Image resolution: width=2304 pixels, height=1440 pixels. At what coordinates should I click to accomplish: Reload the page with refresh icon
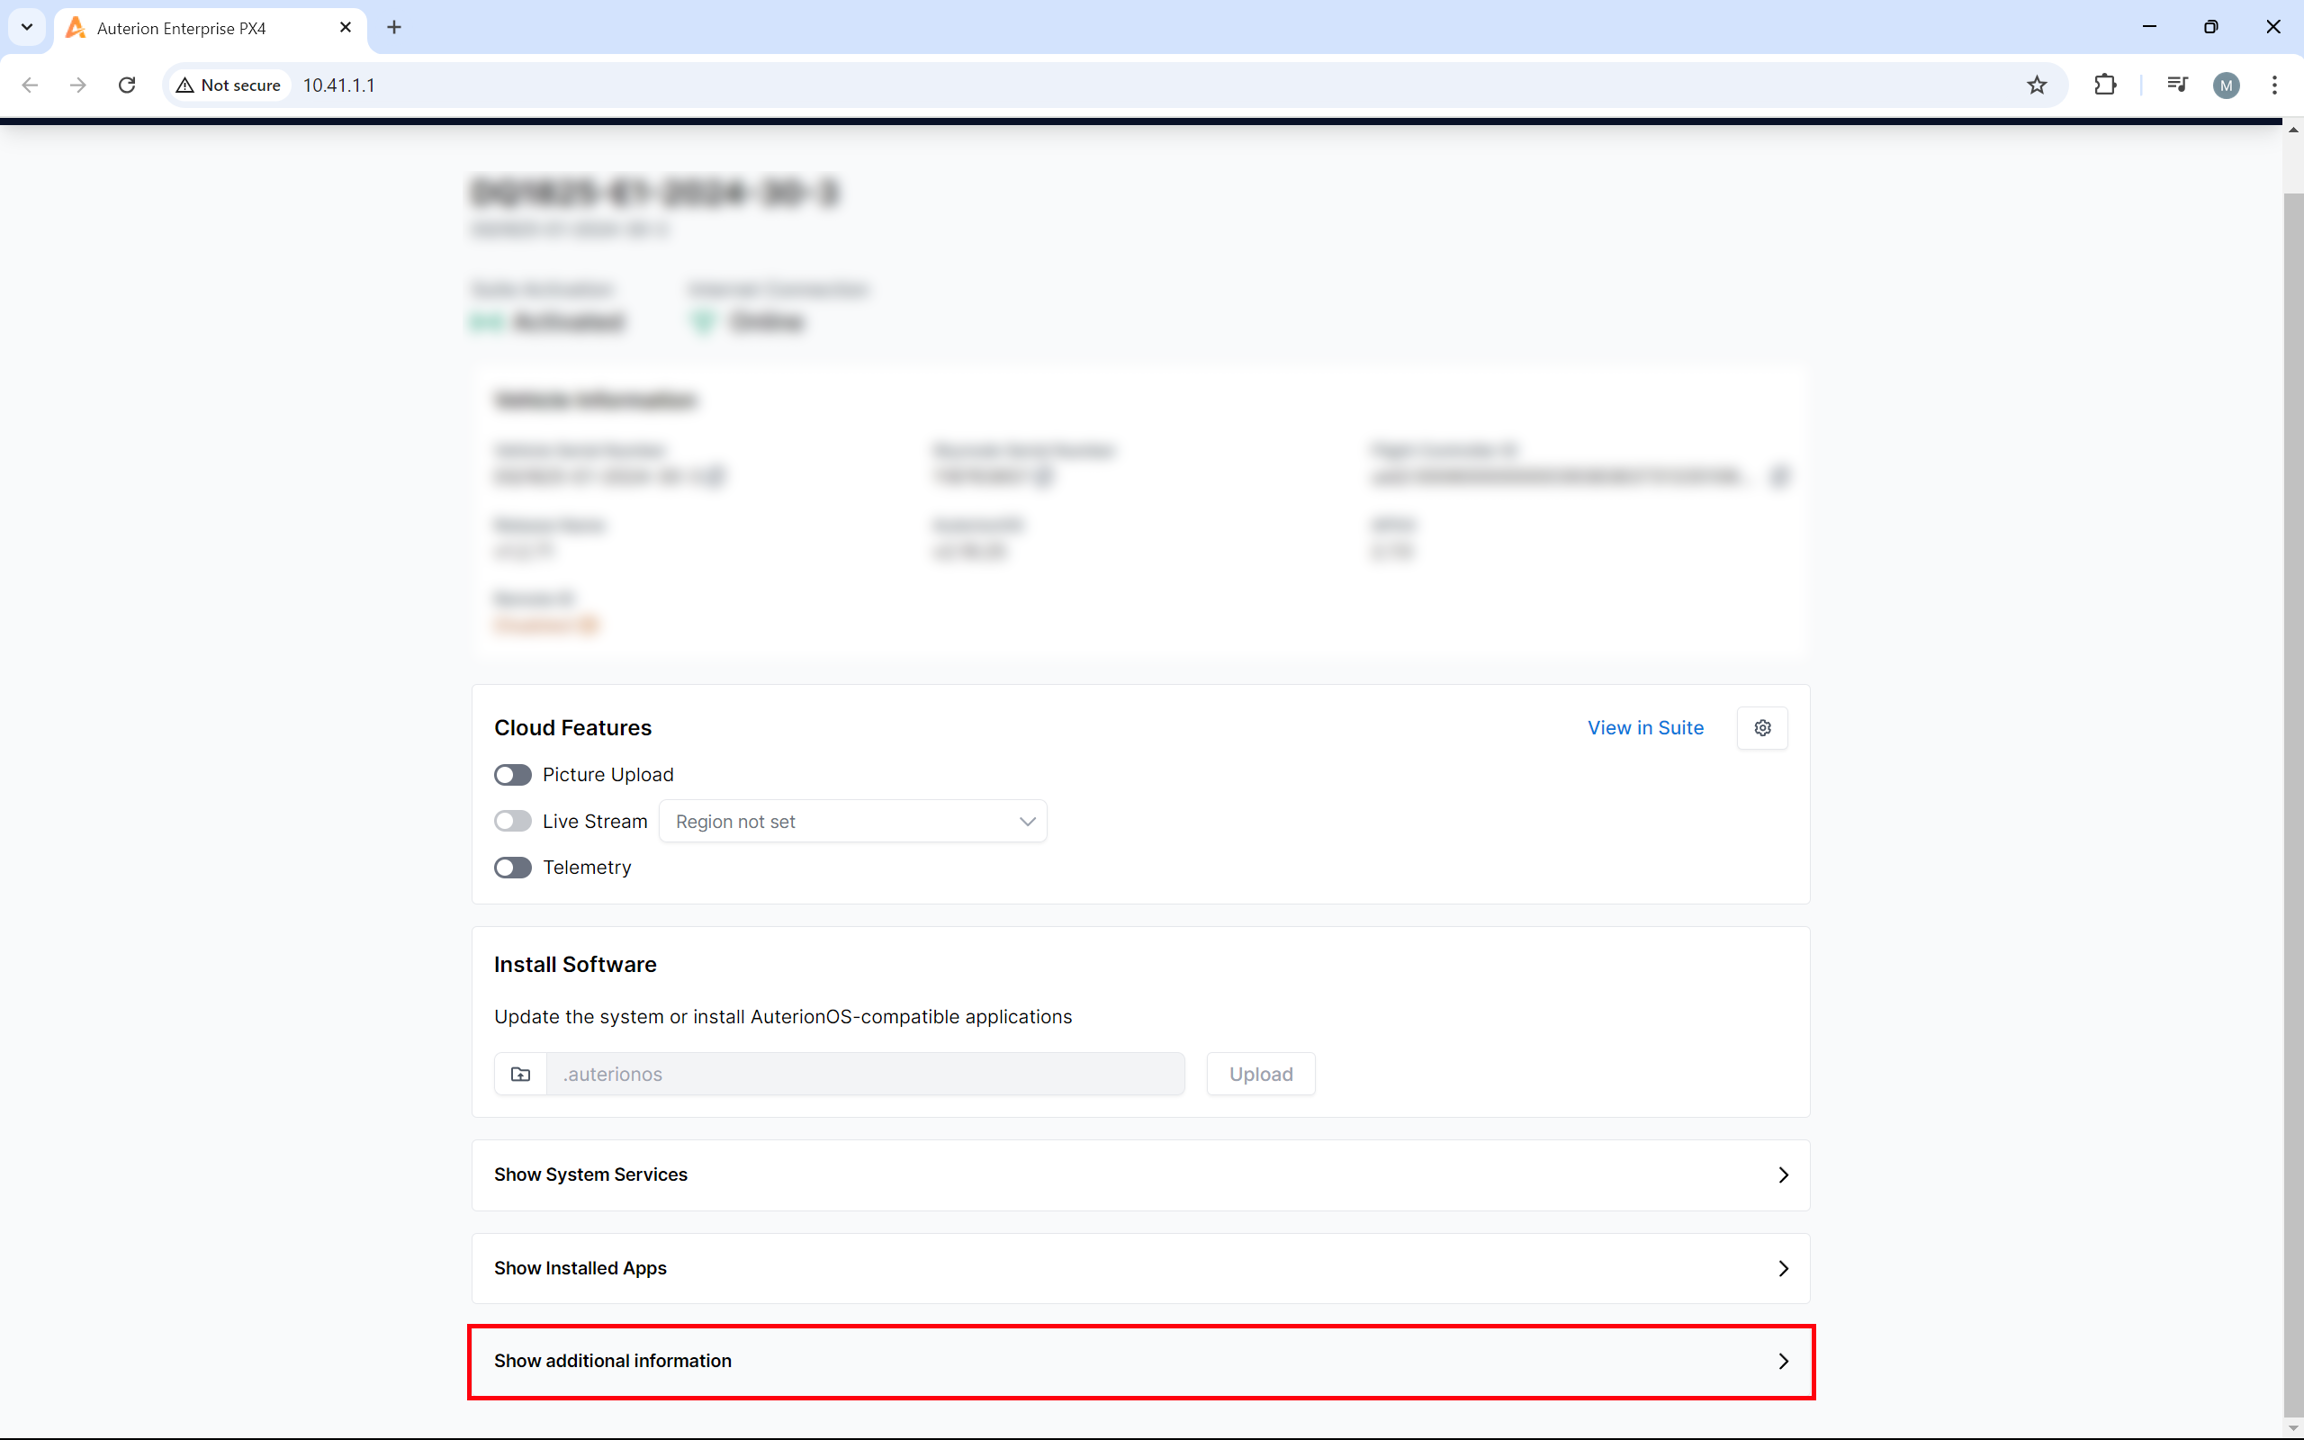(x=127, y=85)
